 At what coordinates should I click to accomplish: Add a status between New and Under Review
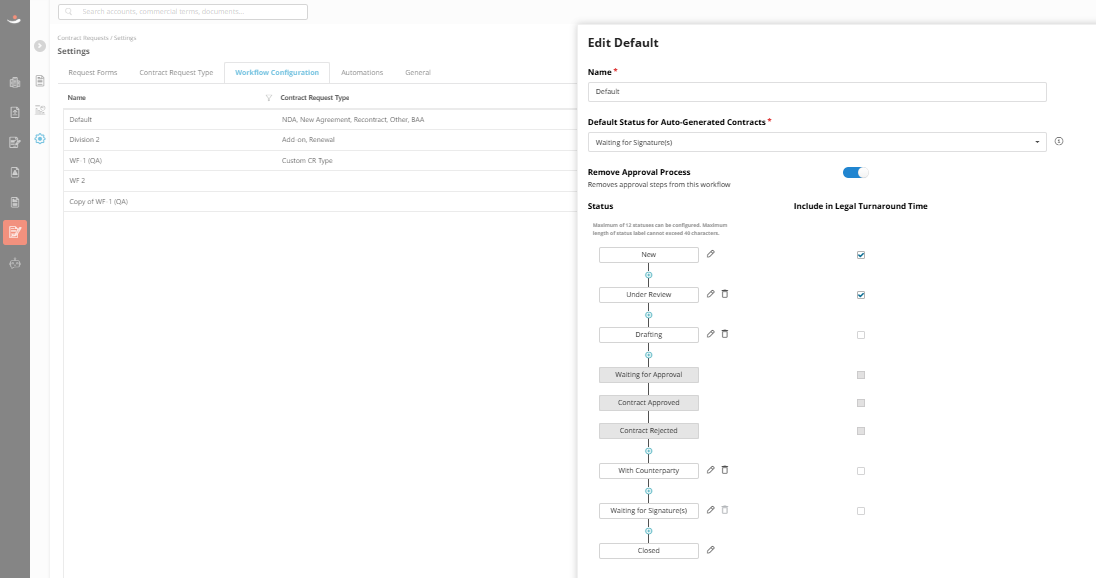649,275
